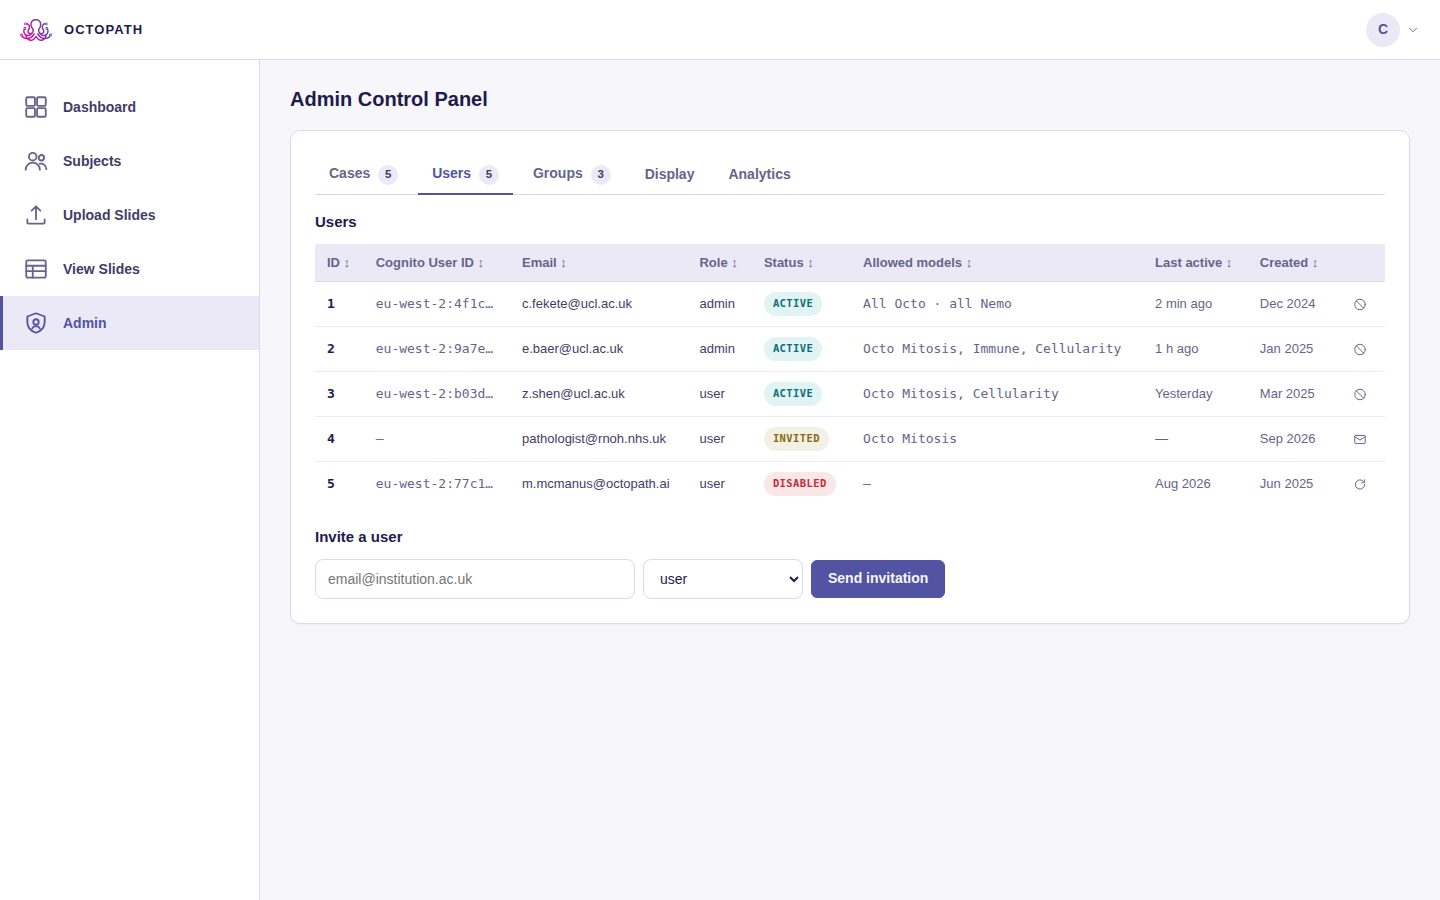Click the Upload Slides arrow icon

(x=36, y=215)
